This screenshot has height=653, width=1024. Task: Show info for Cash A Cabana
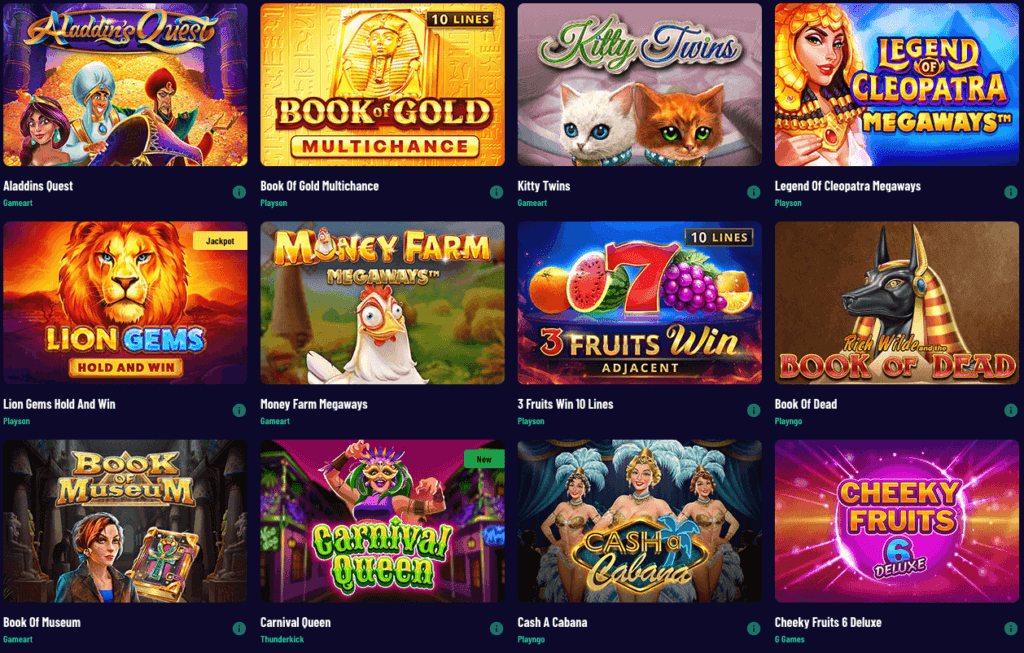[754, 628]
